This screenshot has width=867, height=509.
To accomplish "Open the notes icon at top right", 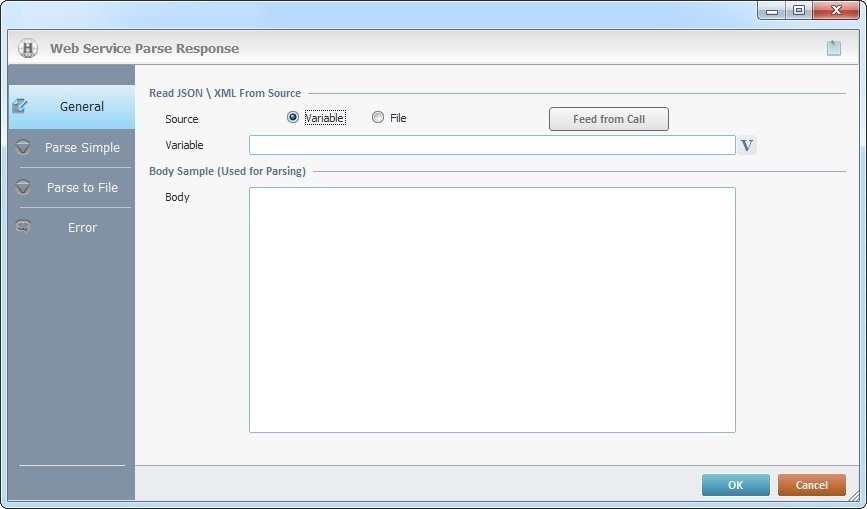I will point(833,48).
